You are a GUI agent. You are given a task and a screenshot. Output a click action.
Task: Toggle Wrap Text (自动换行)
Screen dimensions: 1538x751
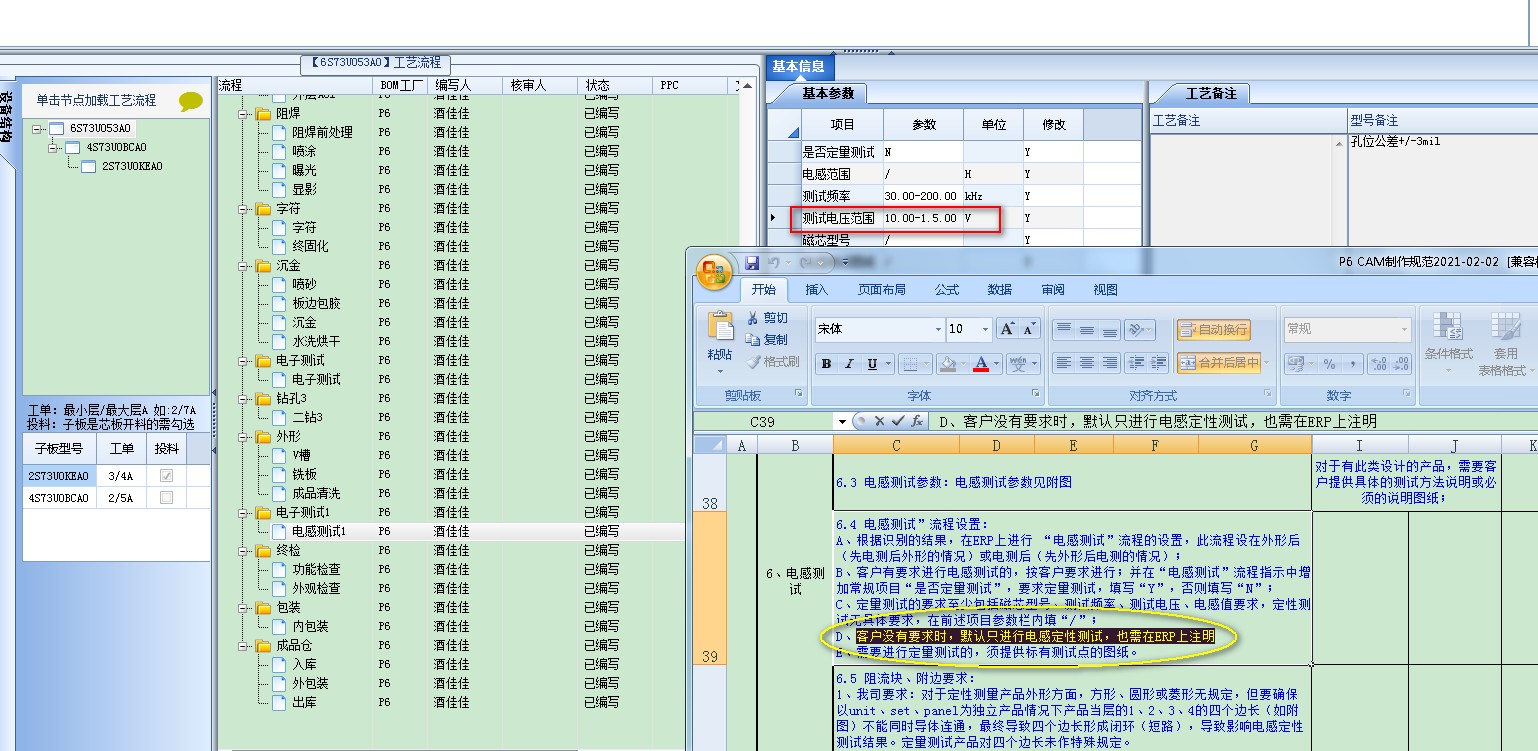(x=1213, y=329)
